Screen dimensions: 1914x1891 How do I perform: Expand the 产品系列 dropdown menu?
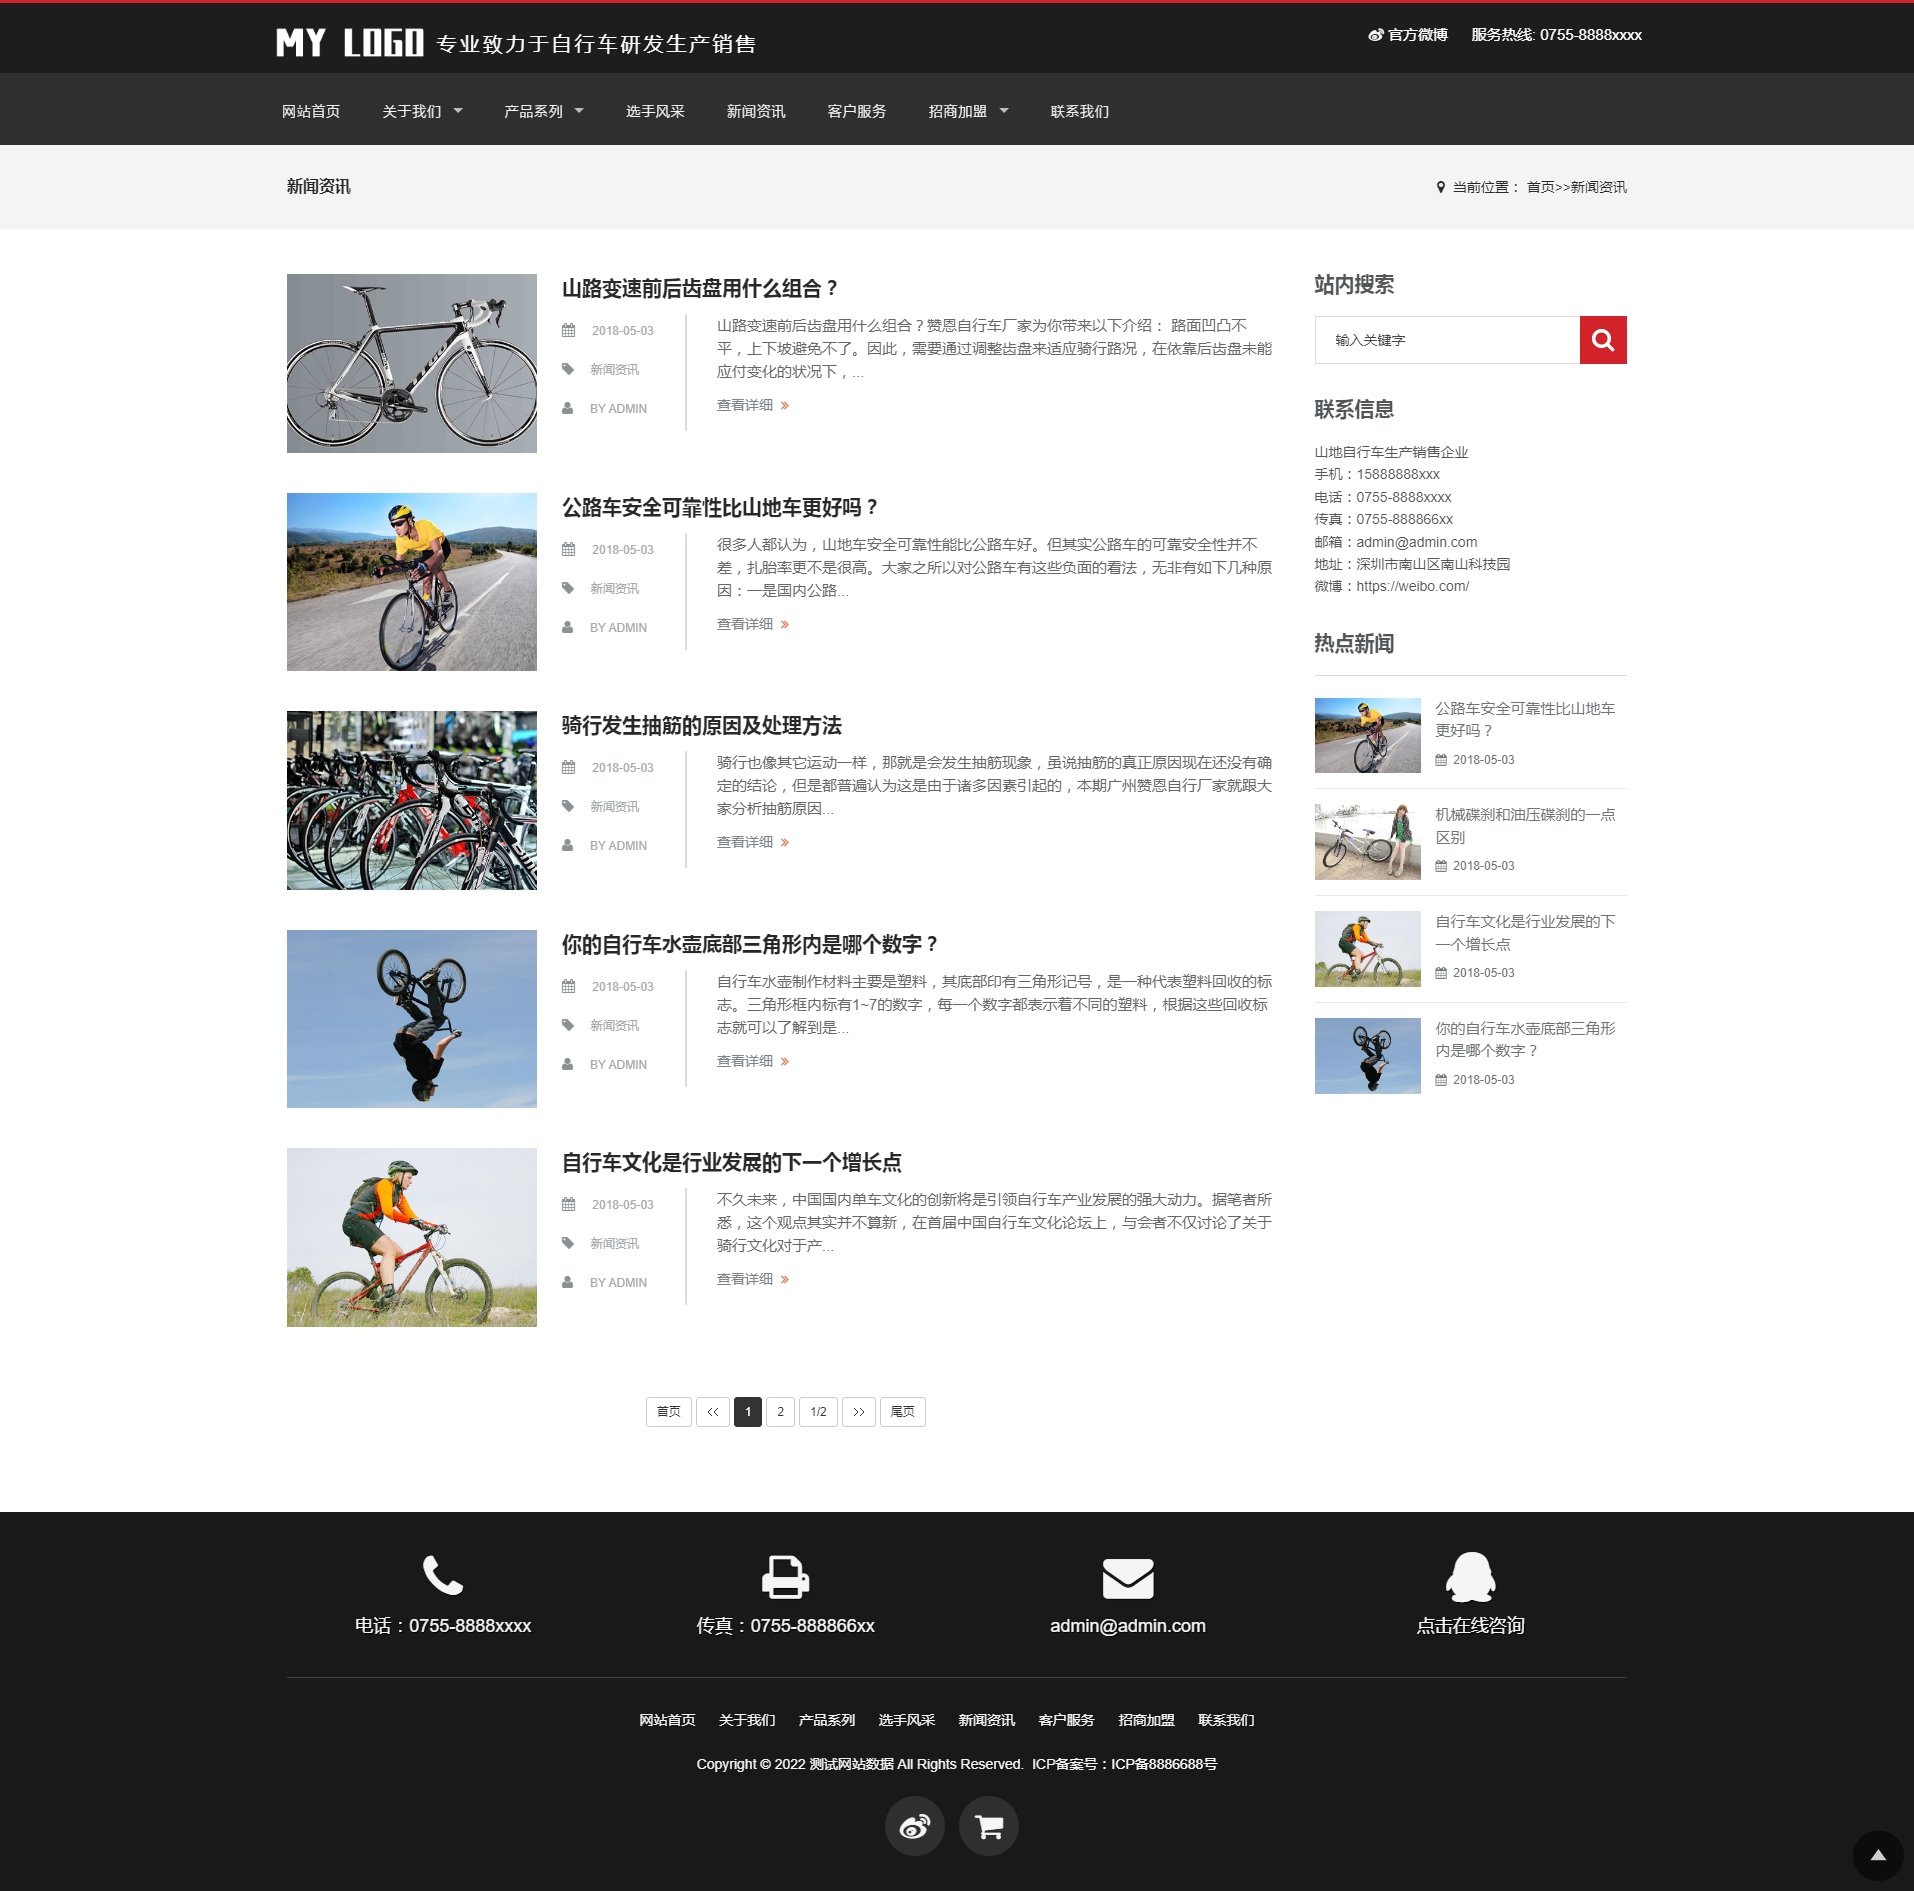(543, 111)
